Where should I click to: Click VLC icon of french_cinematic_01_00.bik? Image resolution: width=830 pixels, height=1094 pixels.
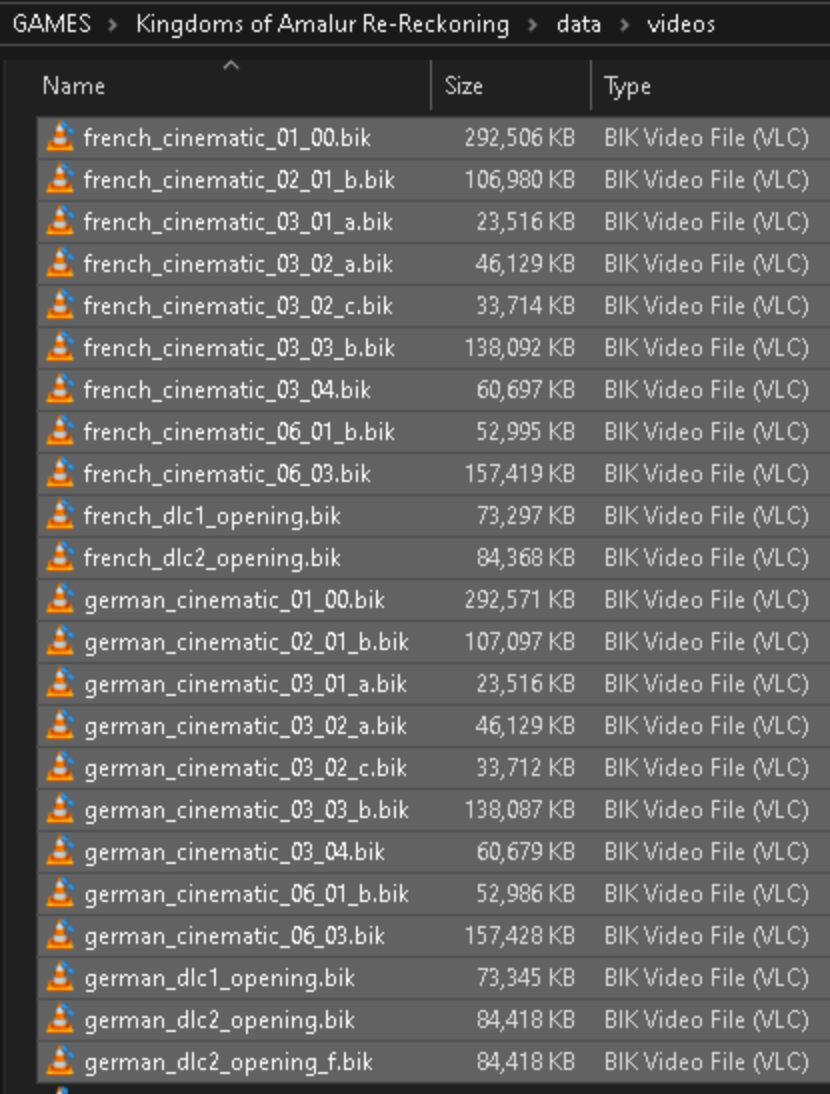pyautogui.click(x=61, y=137)
